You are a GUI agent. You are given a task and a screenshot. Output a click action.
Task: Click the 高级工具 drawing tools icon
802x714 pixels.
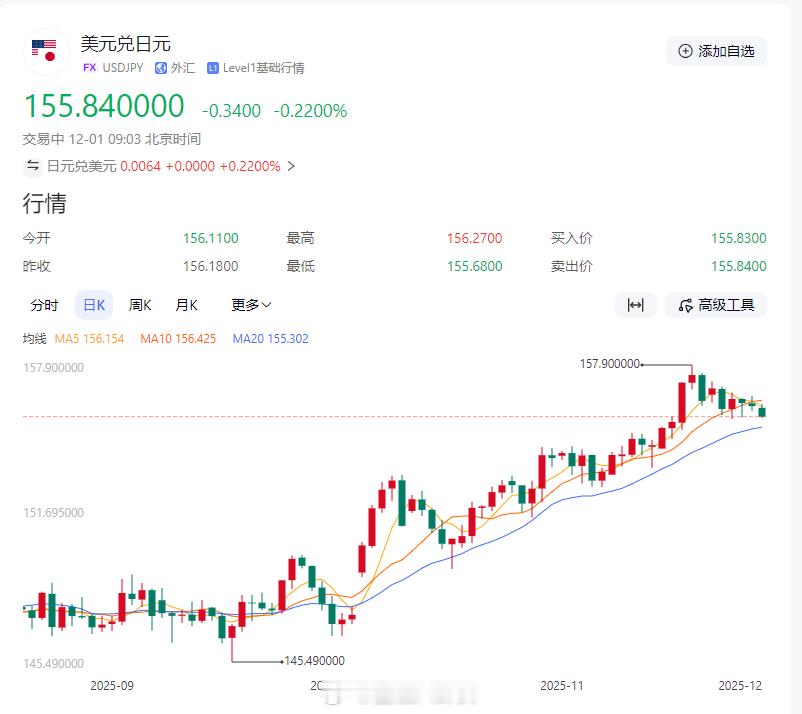point(685,306)
